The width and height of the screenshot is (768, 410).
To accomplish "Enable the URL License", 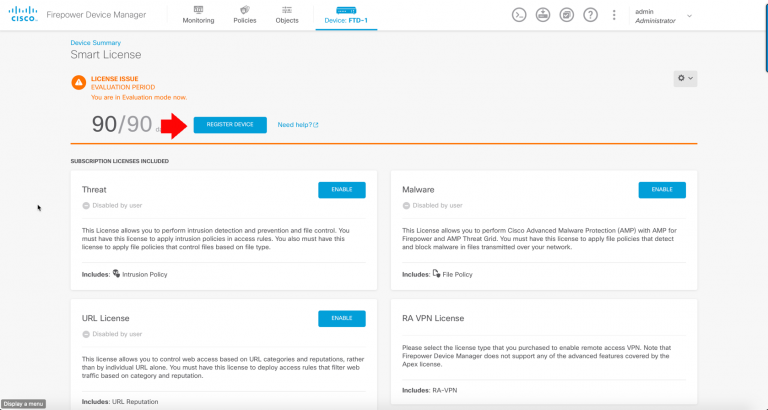I will point(342,318).
